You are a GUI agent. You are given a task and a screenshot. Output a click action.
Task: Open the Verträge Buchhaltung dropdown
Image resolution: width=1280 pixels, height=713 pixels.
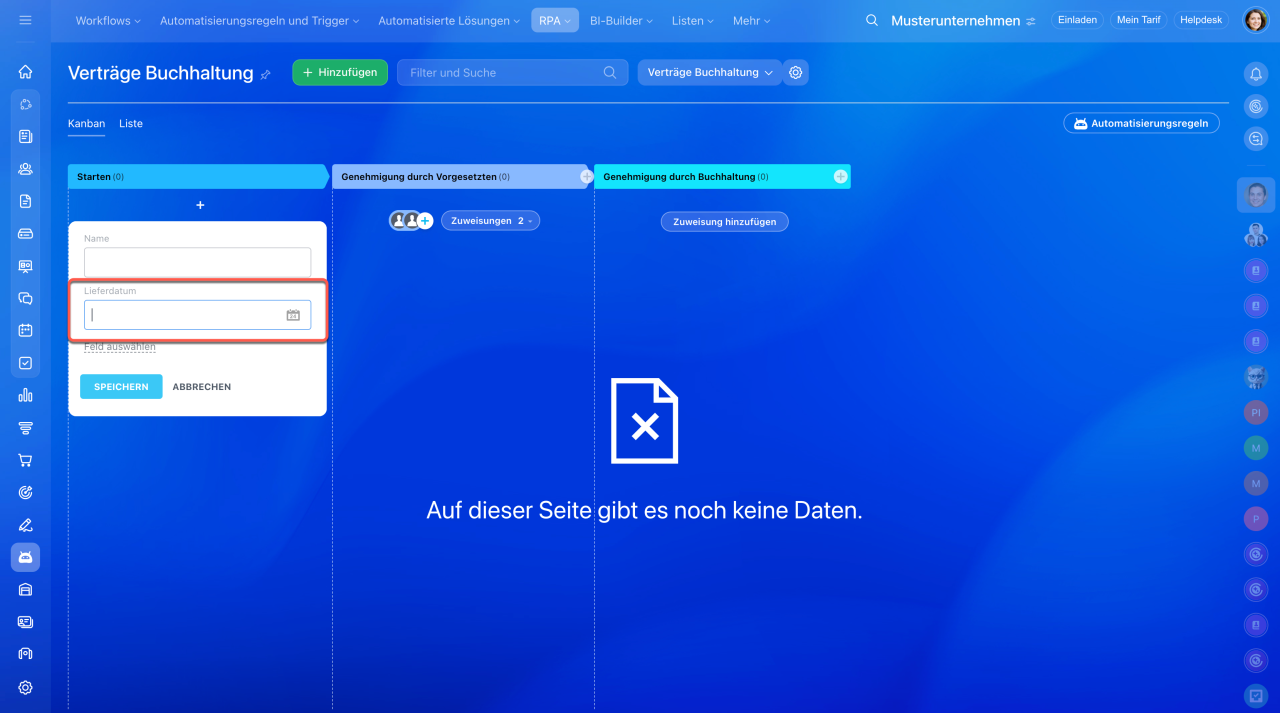point(710,72)
